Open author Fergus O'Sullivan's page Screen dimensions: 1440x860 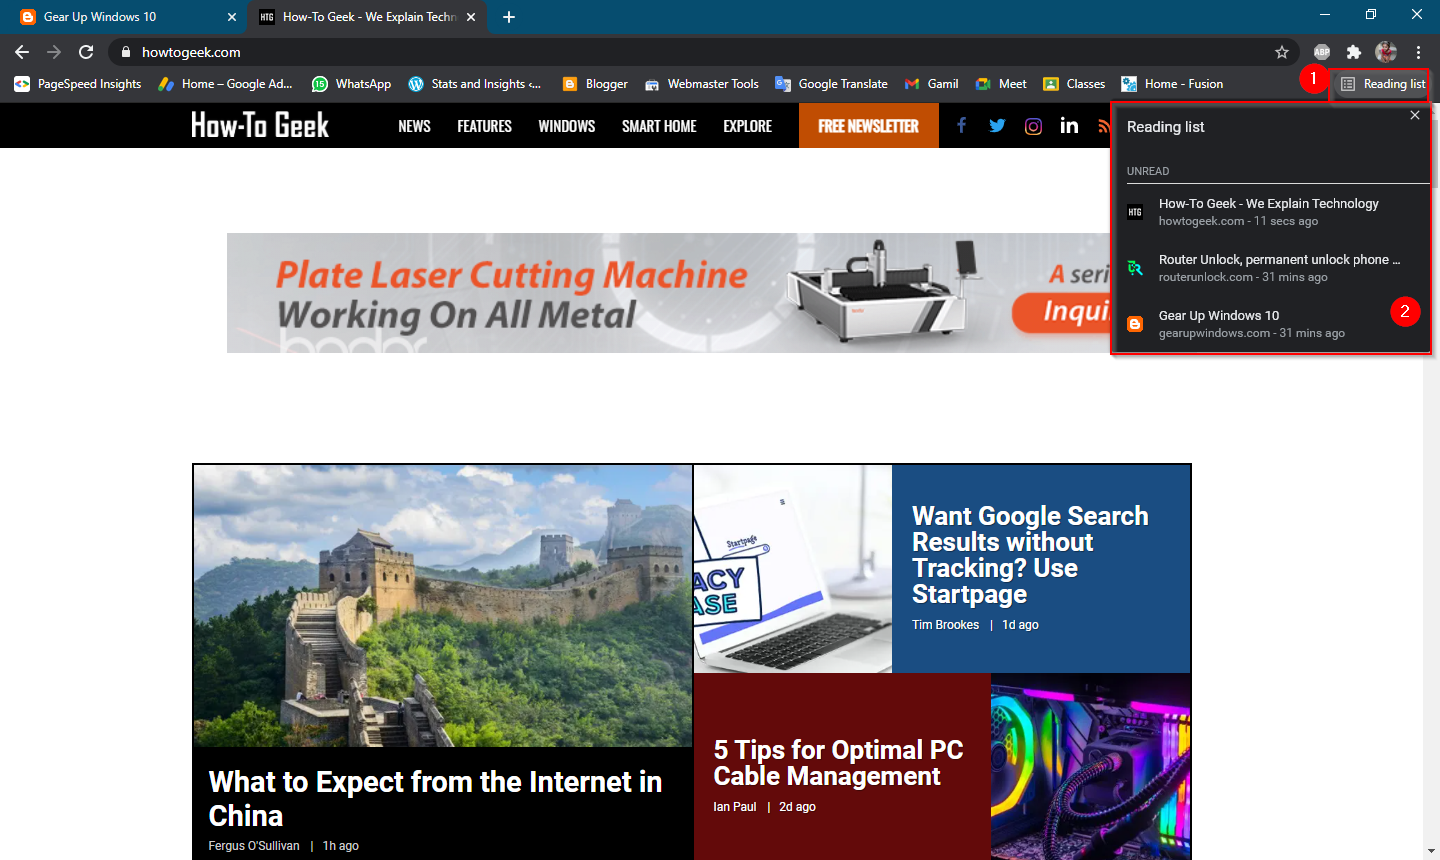pyautogui.click(x=254, y=846)
